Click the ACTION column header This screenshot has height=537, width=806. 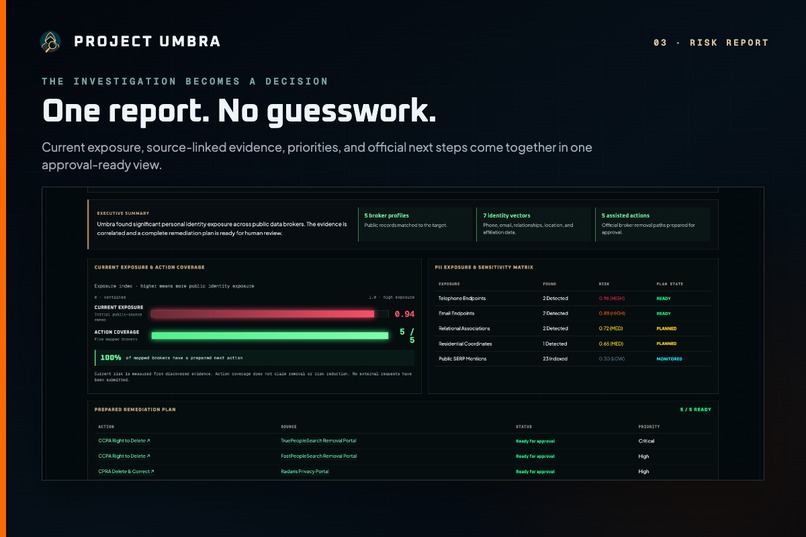click(x=106, y=427)
